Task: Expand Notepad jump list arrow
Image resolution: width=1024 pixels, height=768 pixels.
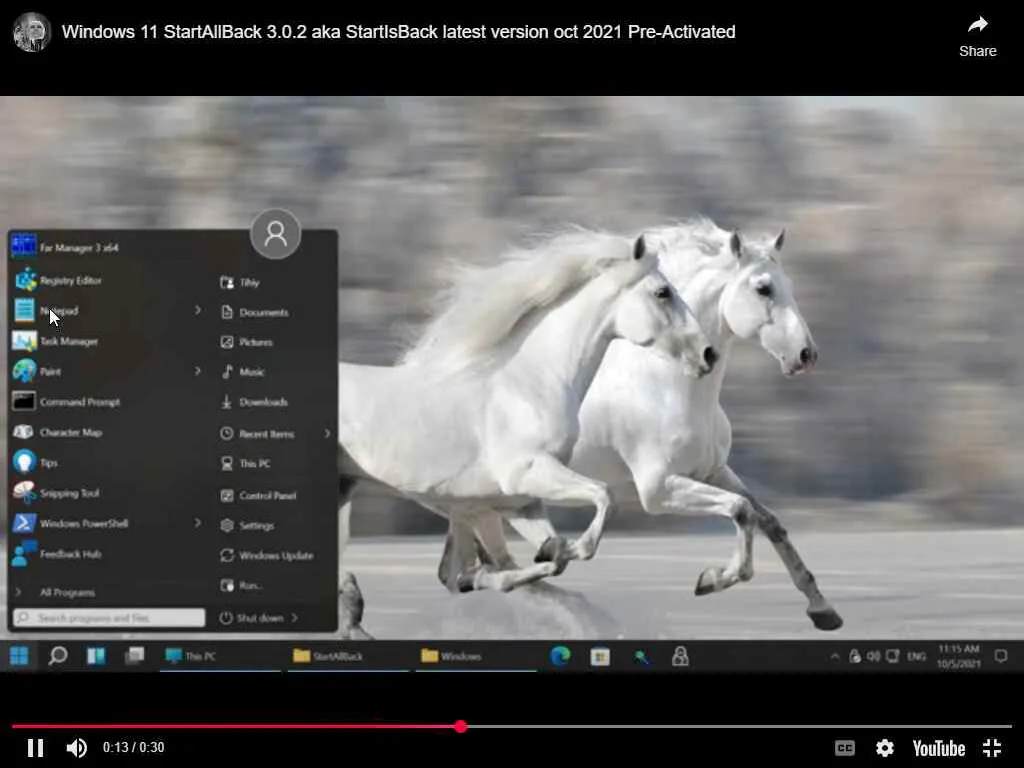Action: pyautogui.click(x=197, y=311)
